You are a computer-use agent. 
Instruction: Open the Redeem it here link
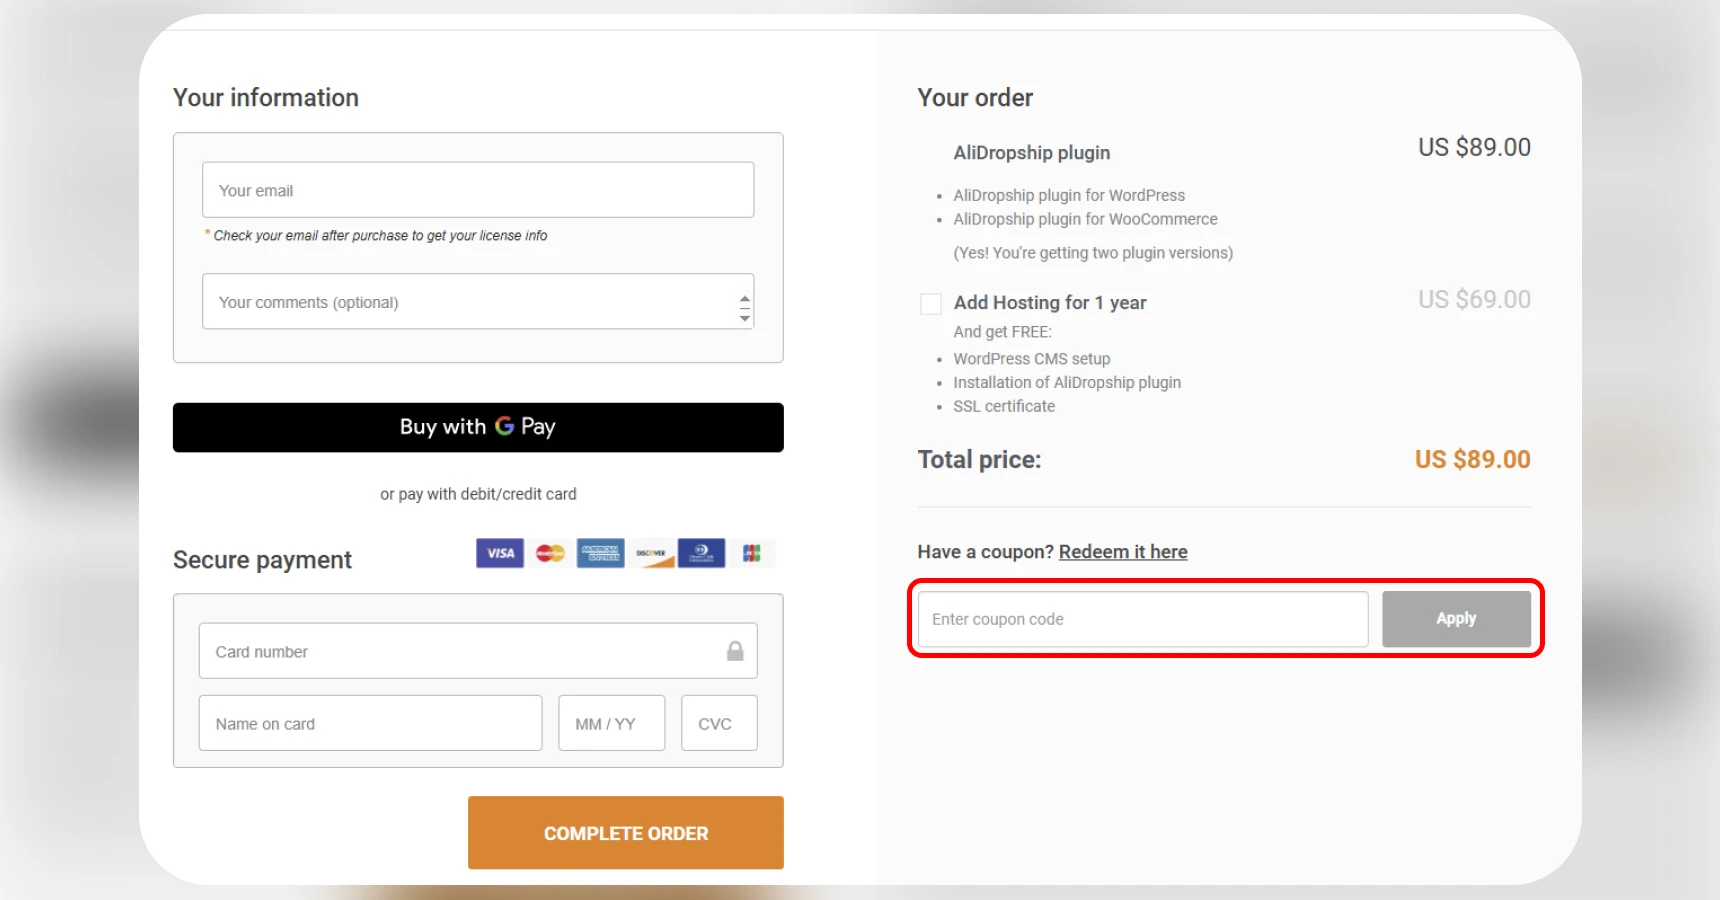[1122, 551]
